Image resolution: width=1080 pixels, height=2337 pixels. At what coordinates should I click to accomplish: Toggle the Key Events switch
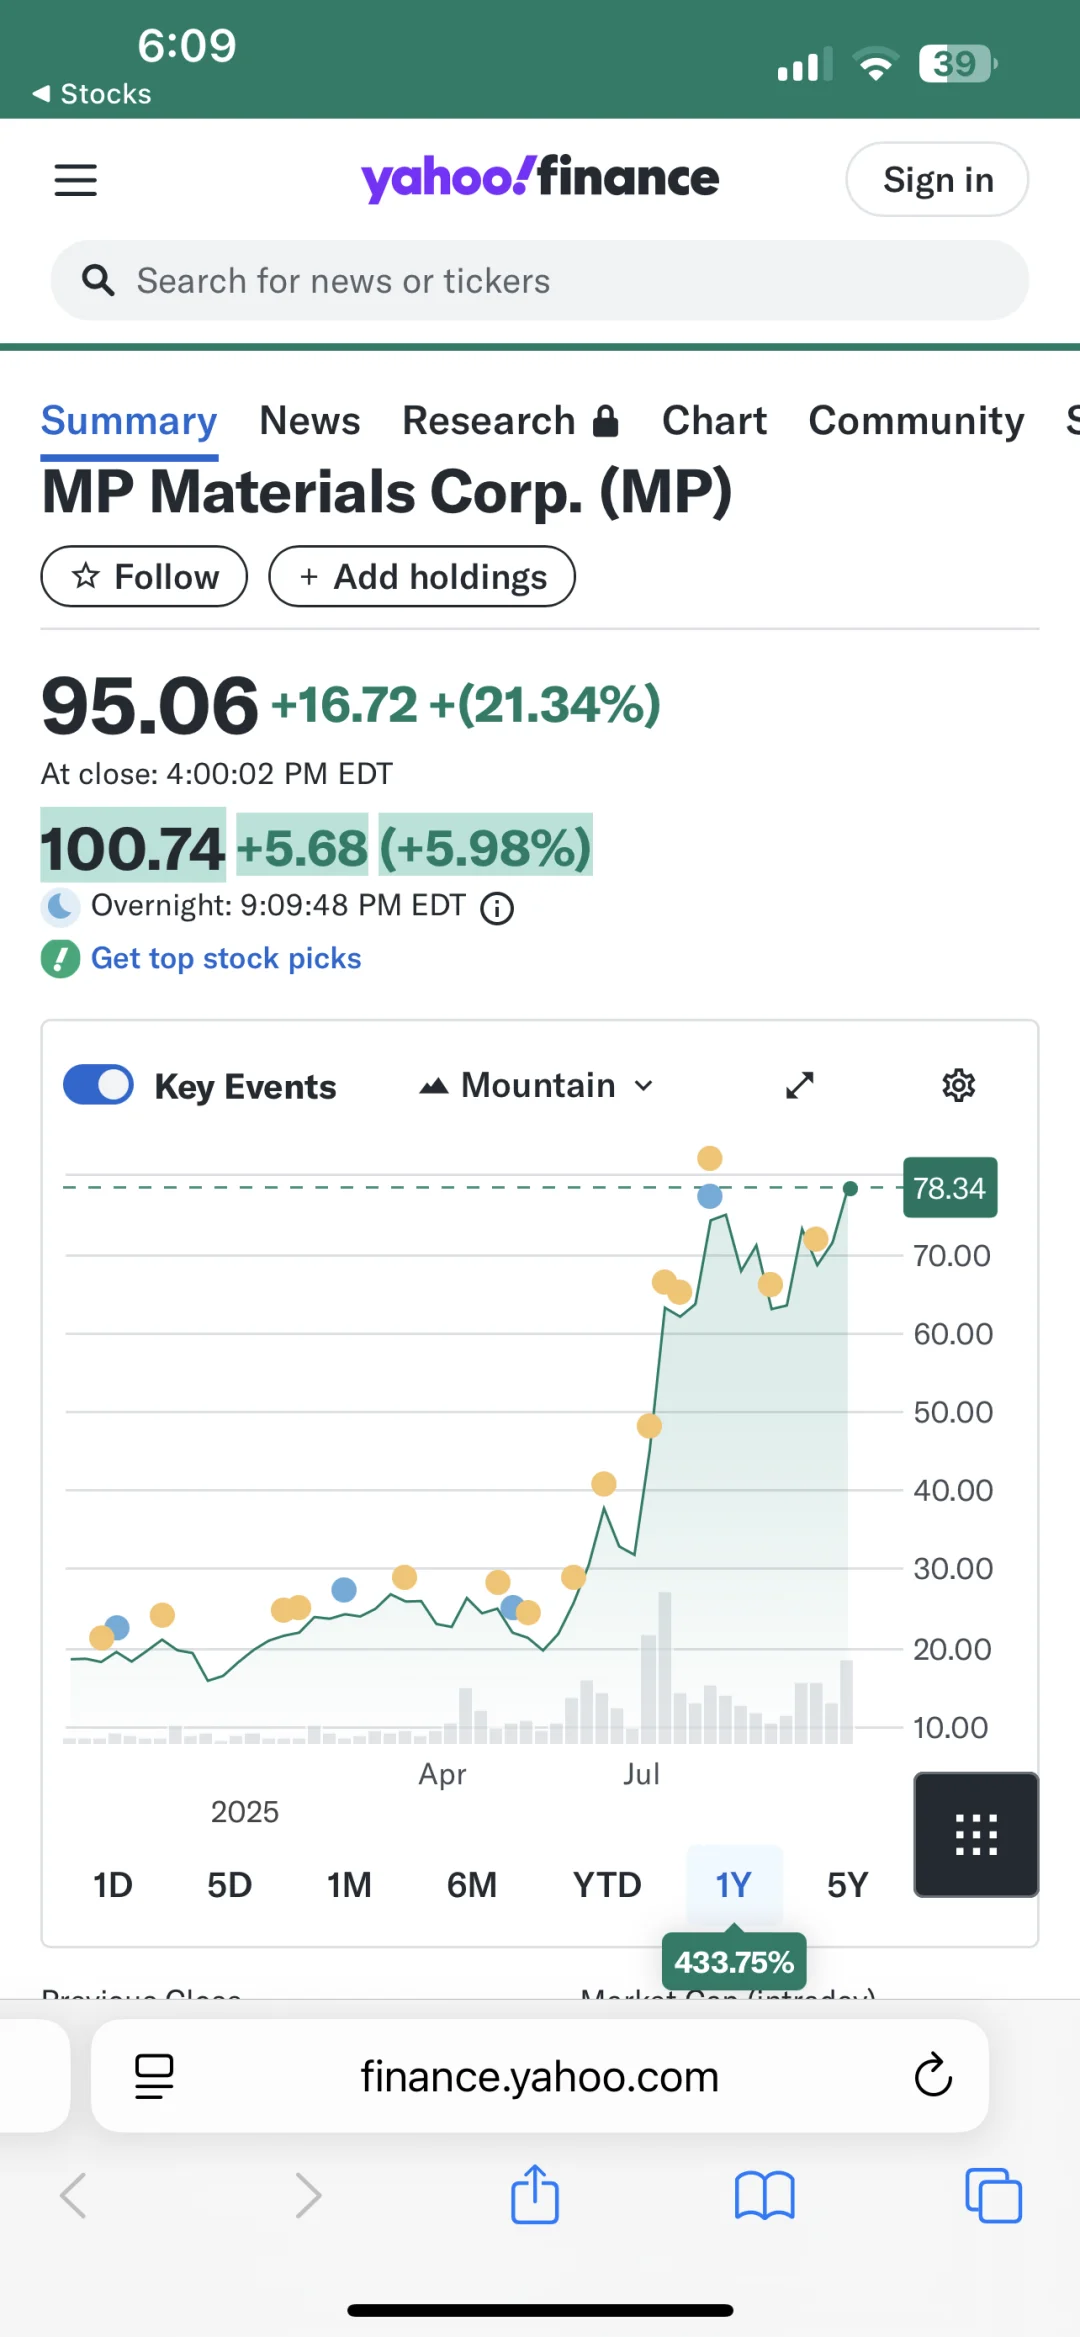(x=98, y=1085)
